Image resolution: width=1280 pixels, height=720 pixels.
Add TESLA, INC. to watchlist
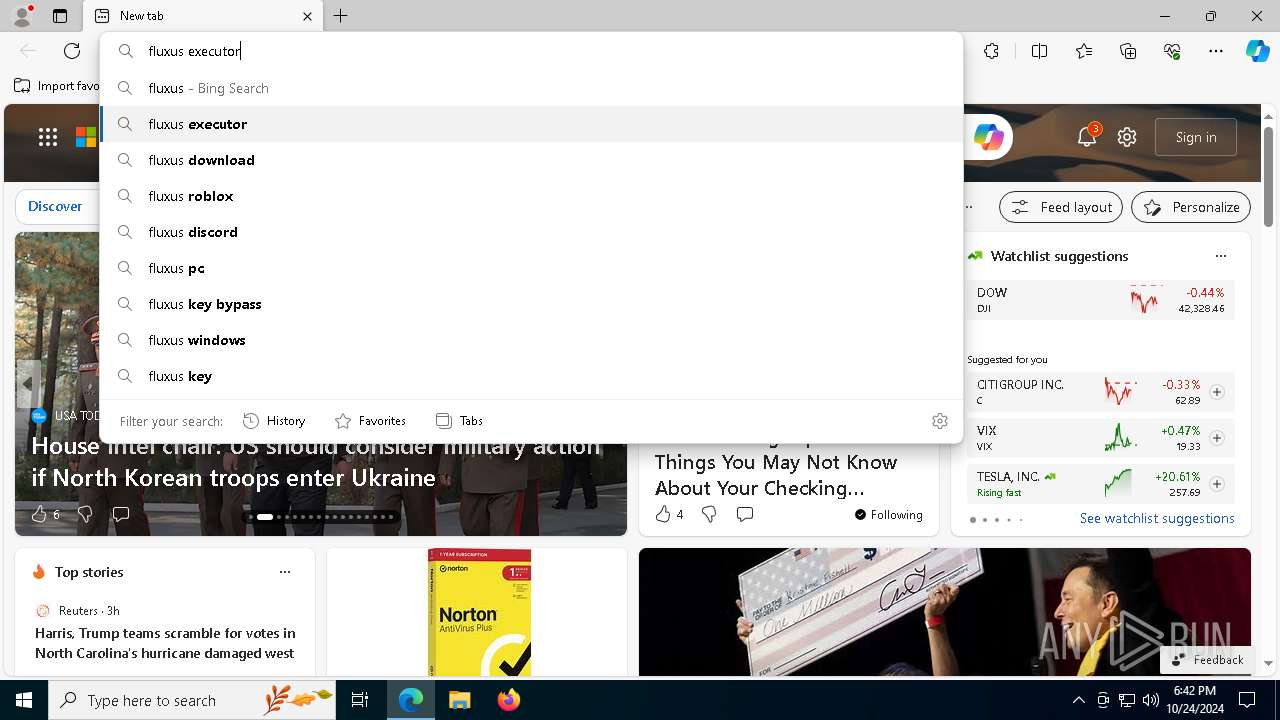tap(1217, 484)
